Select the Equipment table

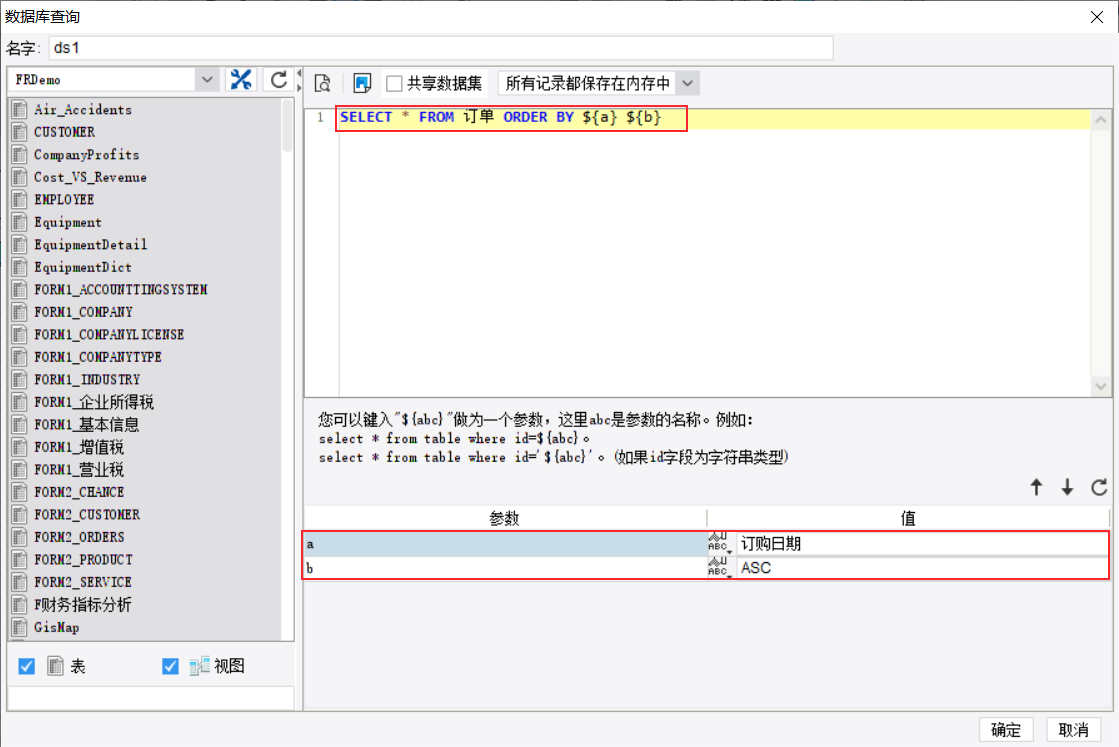[68, 223]
